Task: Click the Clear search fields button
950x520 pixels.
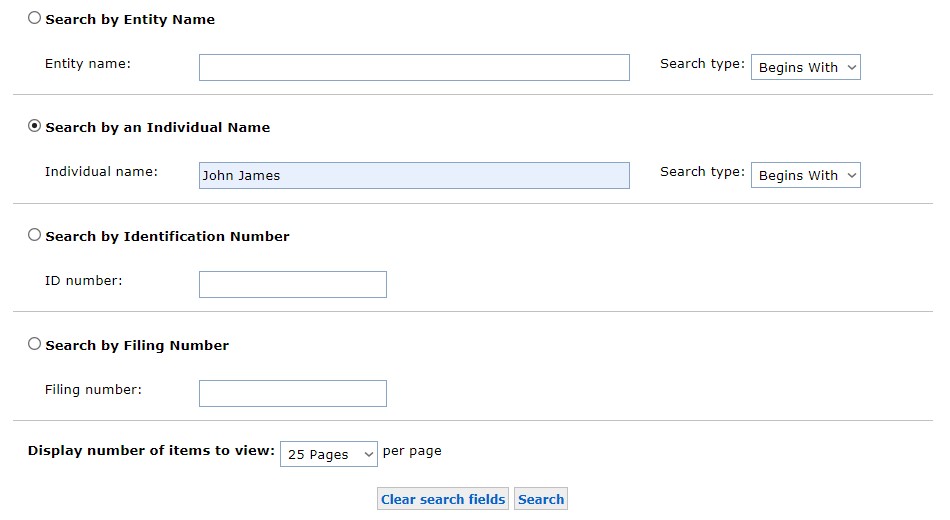Action: (x=443, y=499)
